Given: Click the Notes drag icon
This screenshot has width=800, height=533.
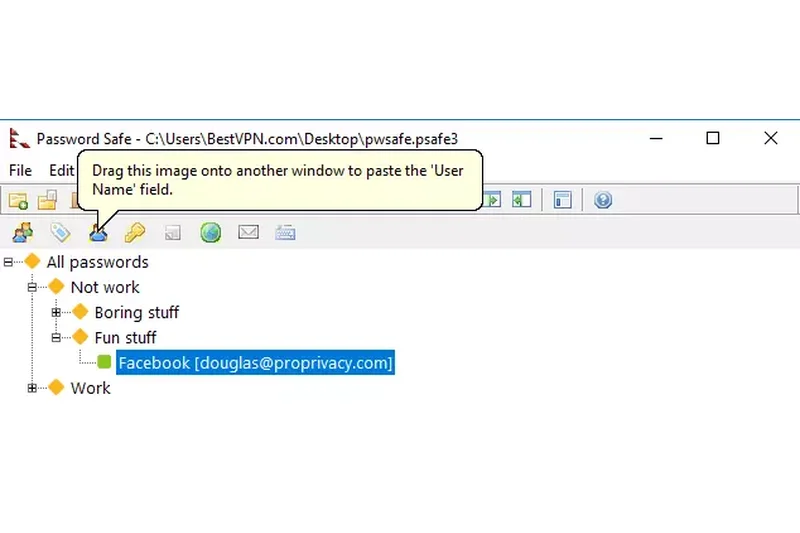Looking at the screenshot, I should 172,233.
